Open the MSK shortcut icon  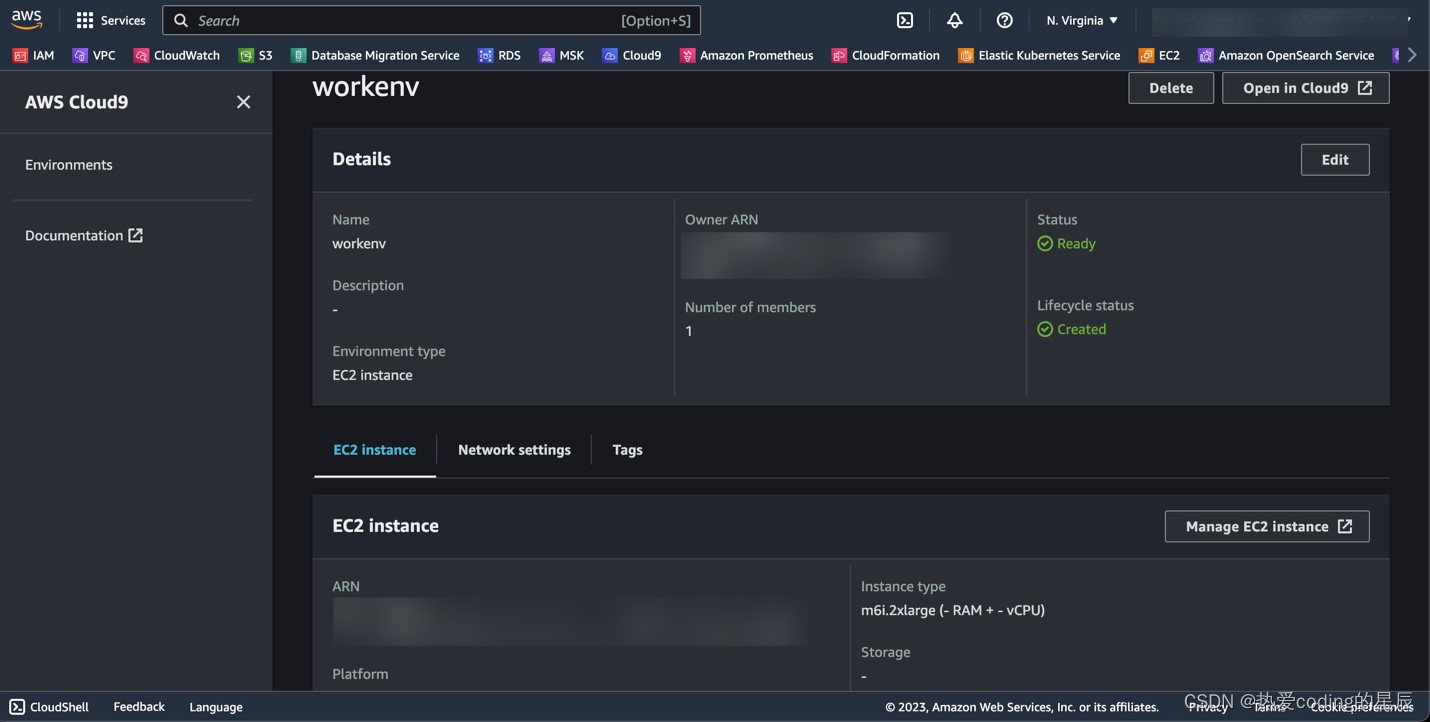tap(547, 56)
